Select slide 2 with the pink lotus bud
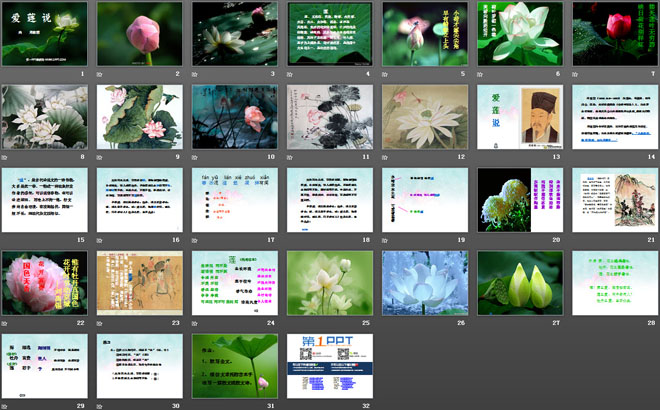Image resolution: width=660 pixels, height=410 pixels. pos(141,34)
